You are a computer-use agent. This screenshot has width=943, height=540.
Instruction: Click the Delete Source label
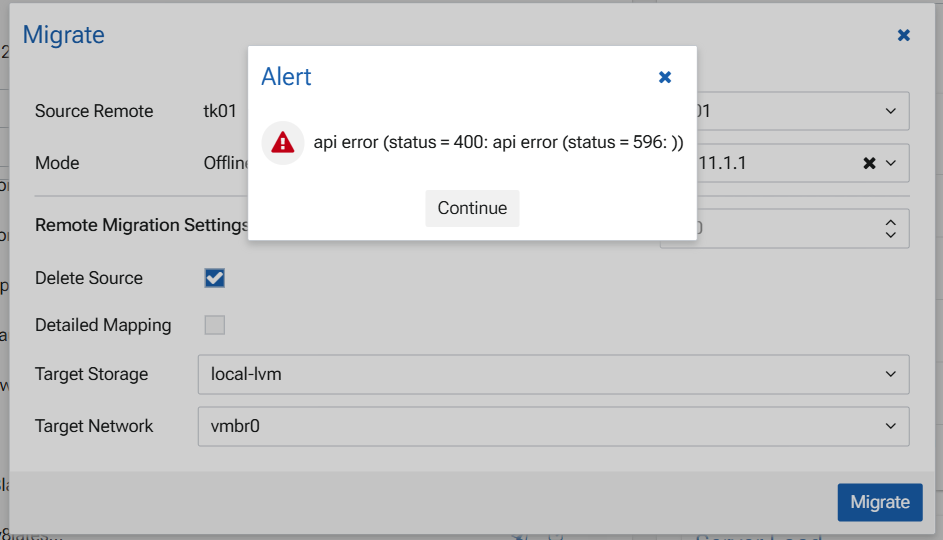(x=89, y=278)
